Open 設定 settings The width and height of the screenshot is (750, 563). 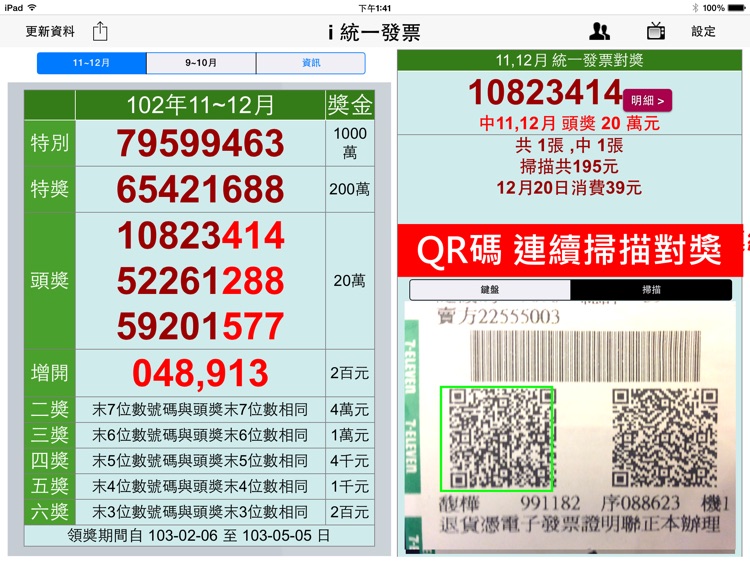703,32
